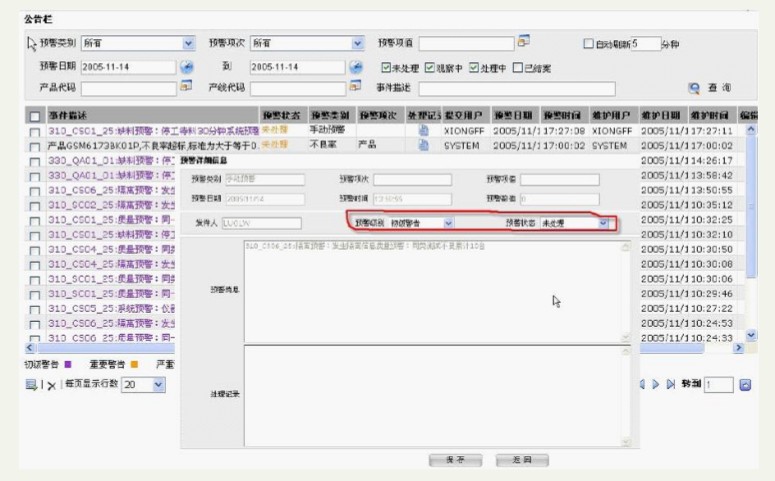Open lookup icon beside 产品代码 field
The image size is (775, 481).
(186, 86)
